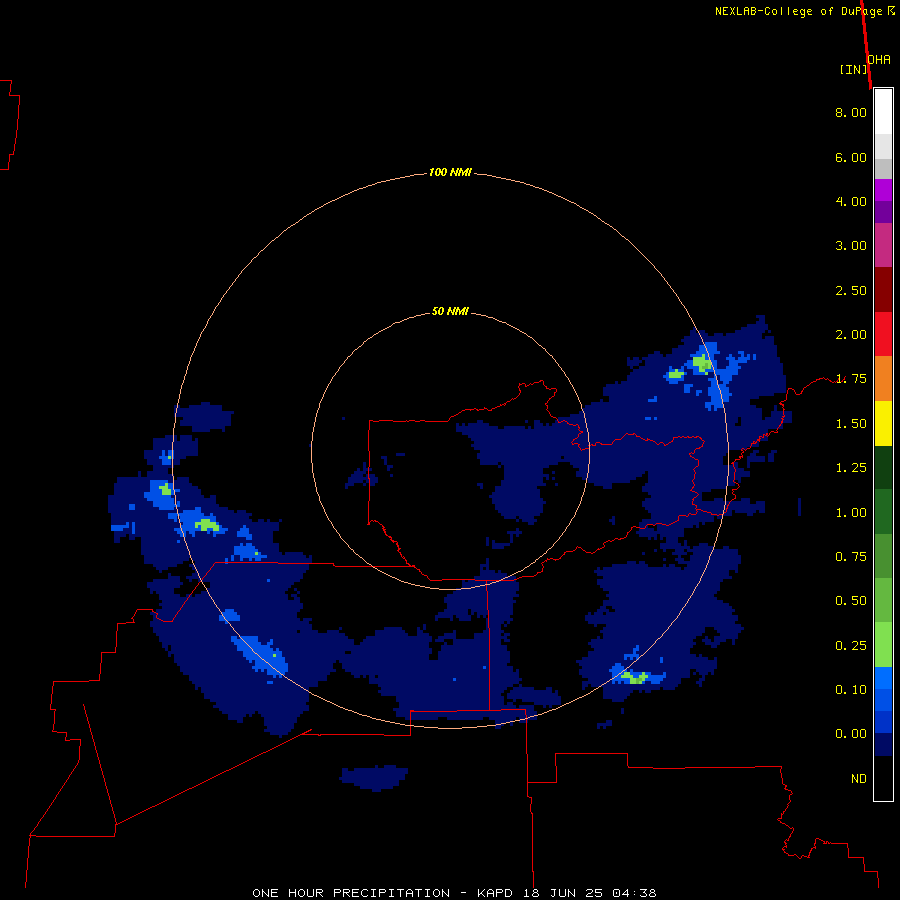Click the 50 NMI range ring label

[x=450, y=311]
